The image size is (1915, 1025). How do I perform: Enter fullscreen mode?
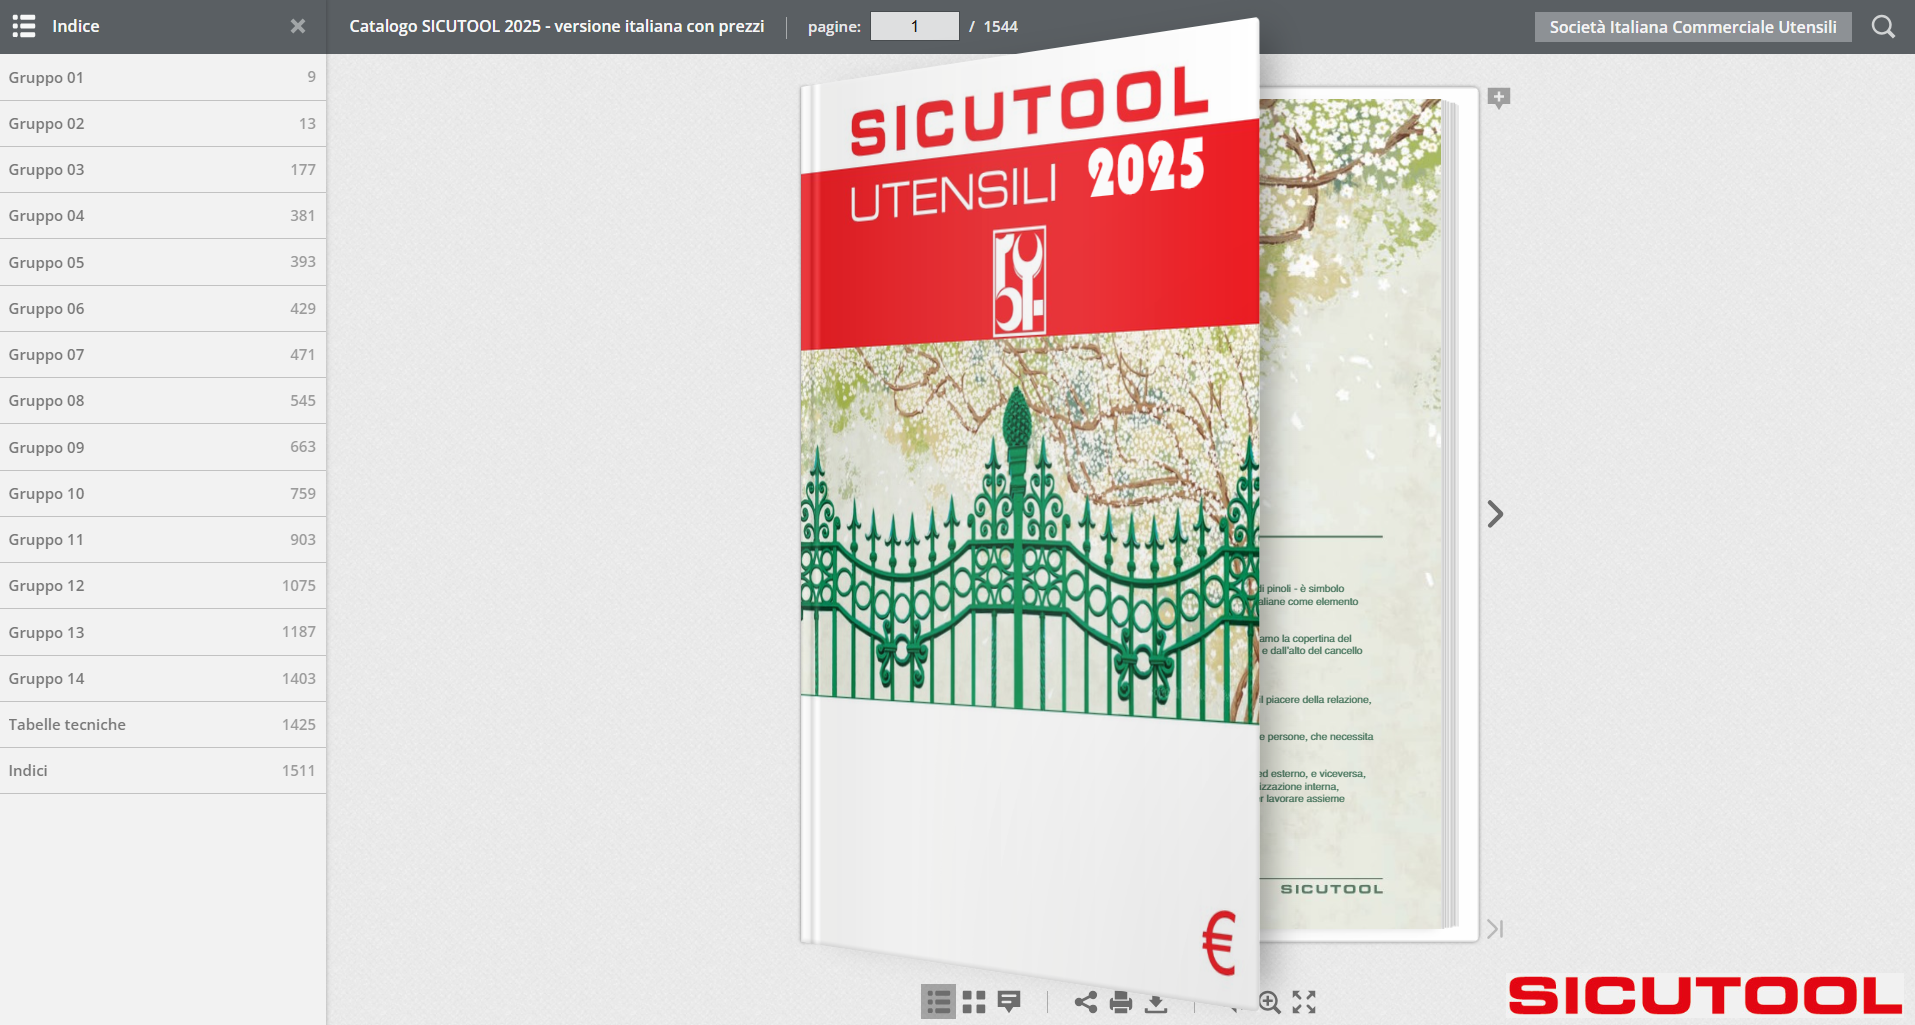pos(1304,1001)
